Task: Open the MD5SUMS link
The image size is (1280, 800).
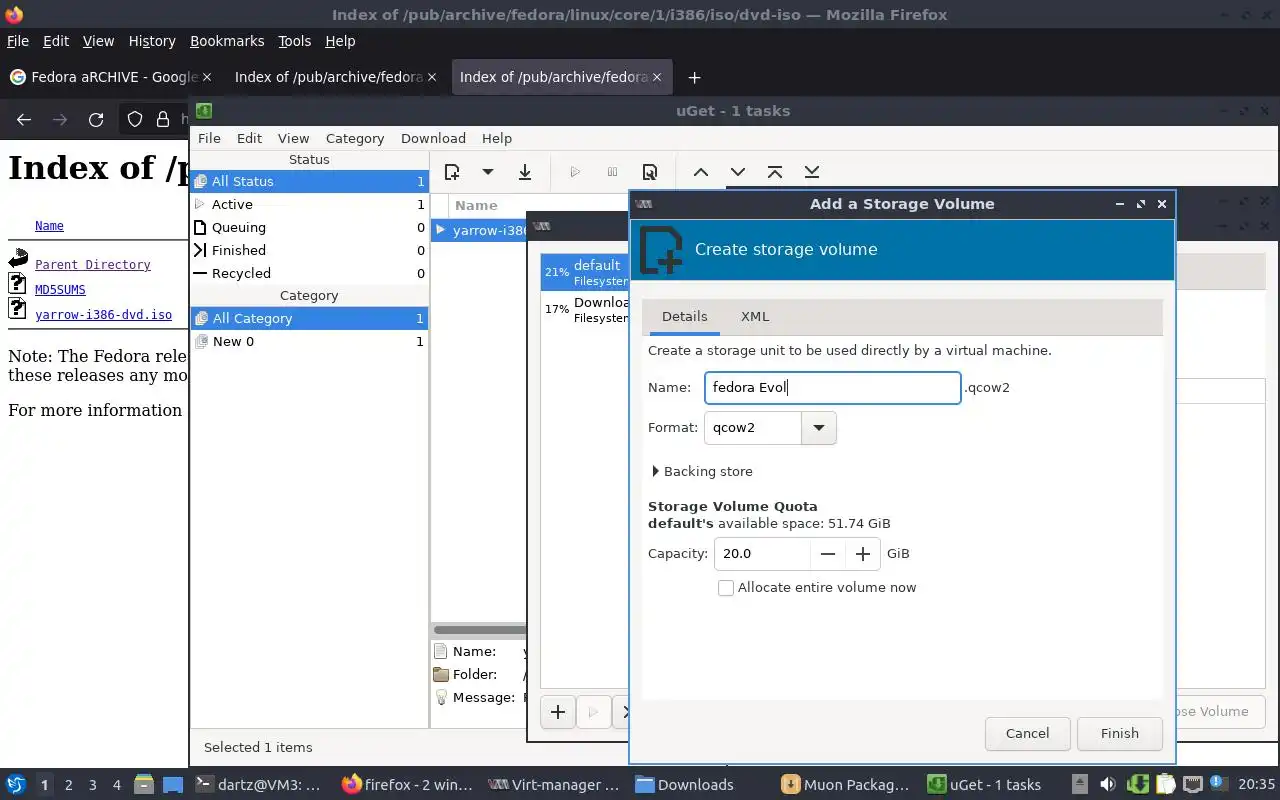Action: click(60, 290)
